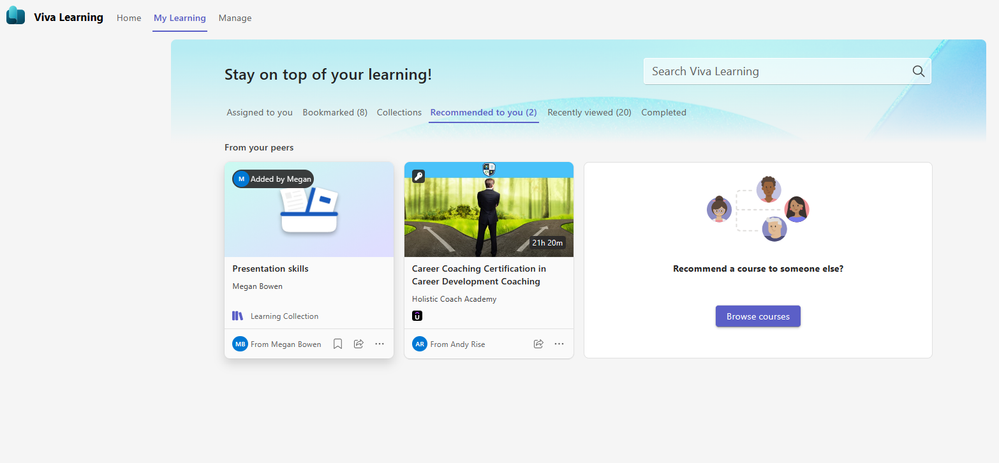Open the Bookmarked (8) tab
The width and height of the screenshot is (999, 463).
click(335, 112)
